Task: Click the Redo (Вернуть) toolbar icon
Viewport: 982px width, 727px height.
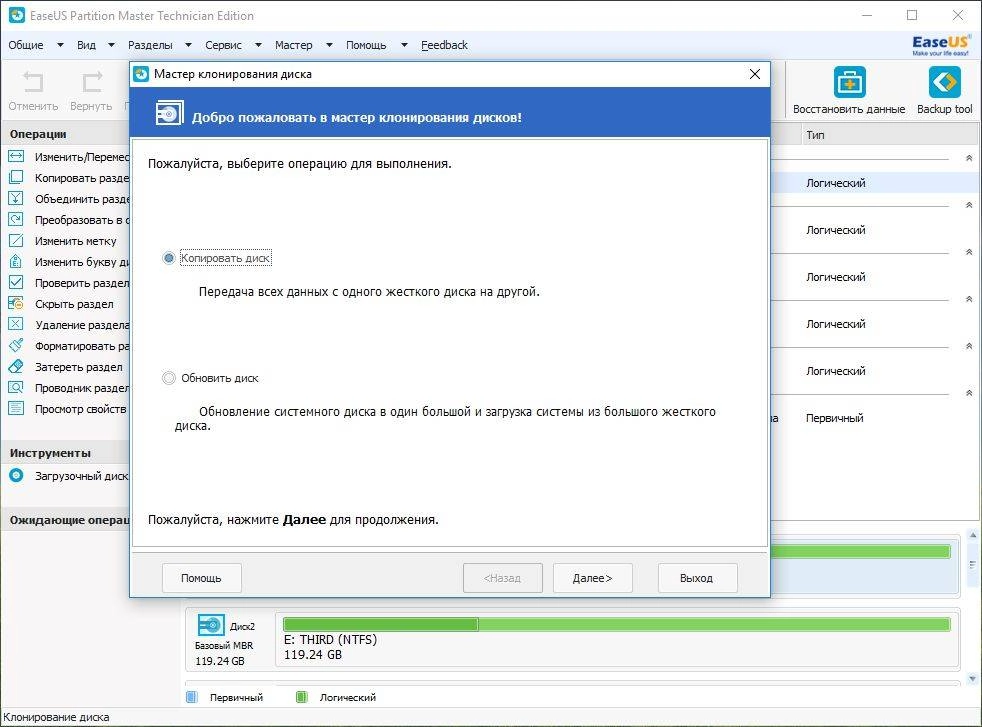Action: [x=92, y=82]
